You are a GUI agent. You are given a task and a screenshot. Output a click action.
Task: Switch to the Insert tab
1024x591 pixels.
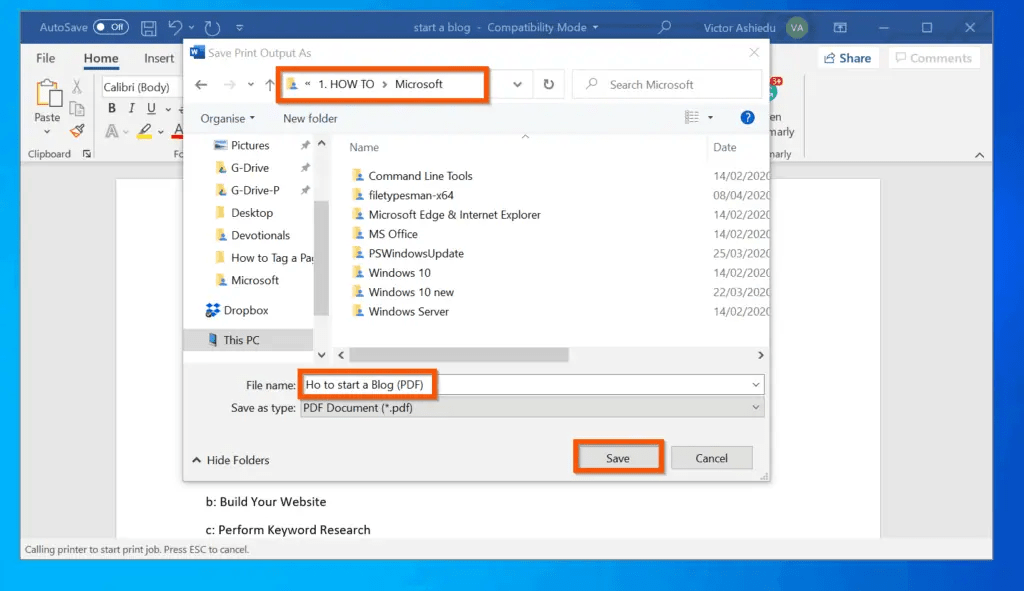pyautogui.click(x=158, y=58)
